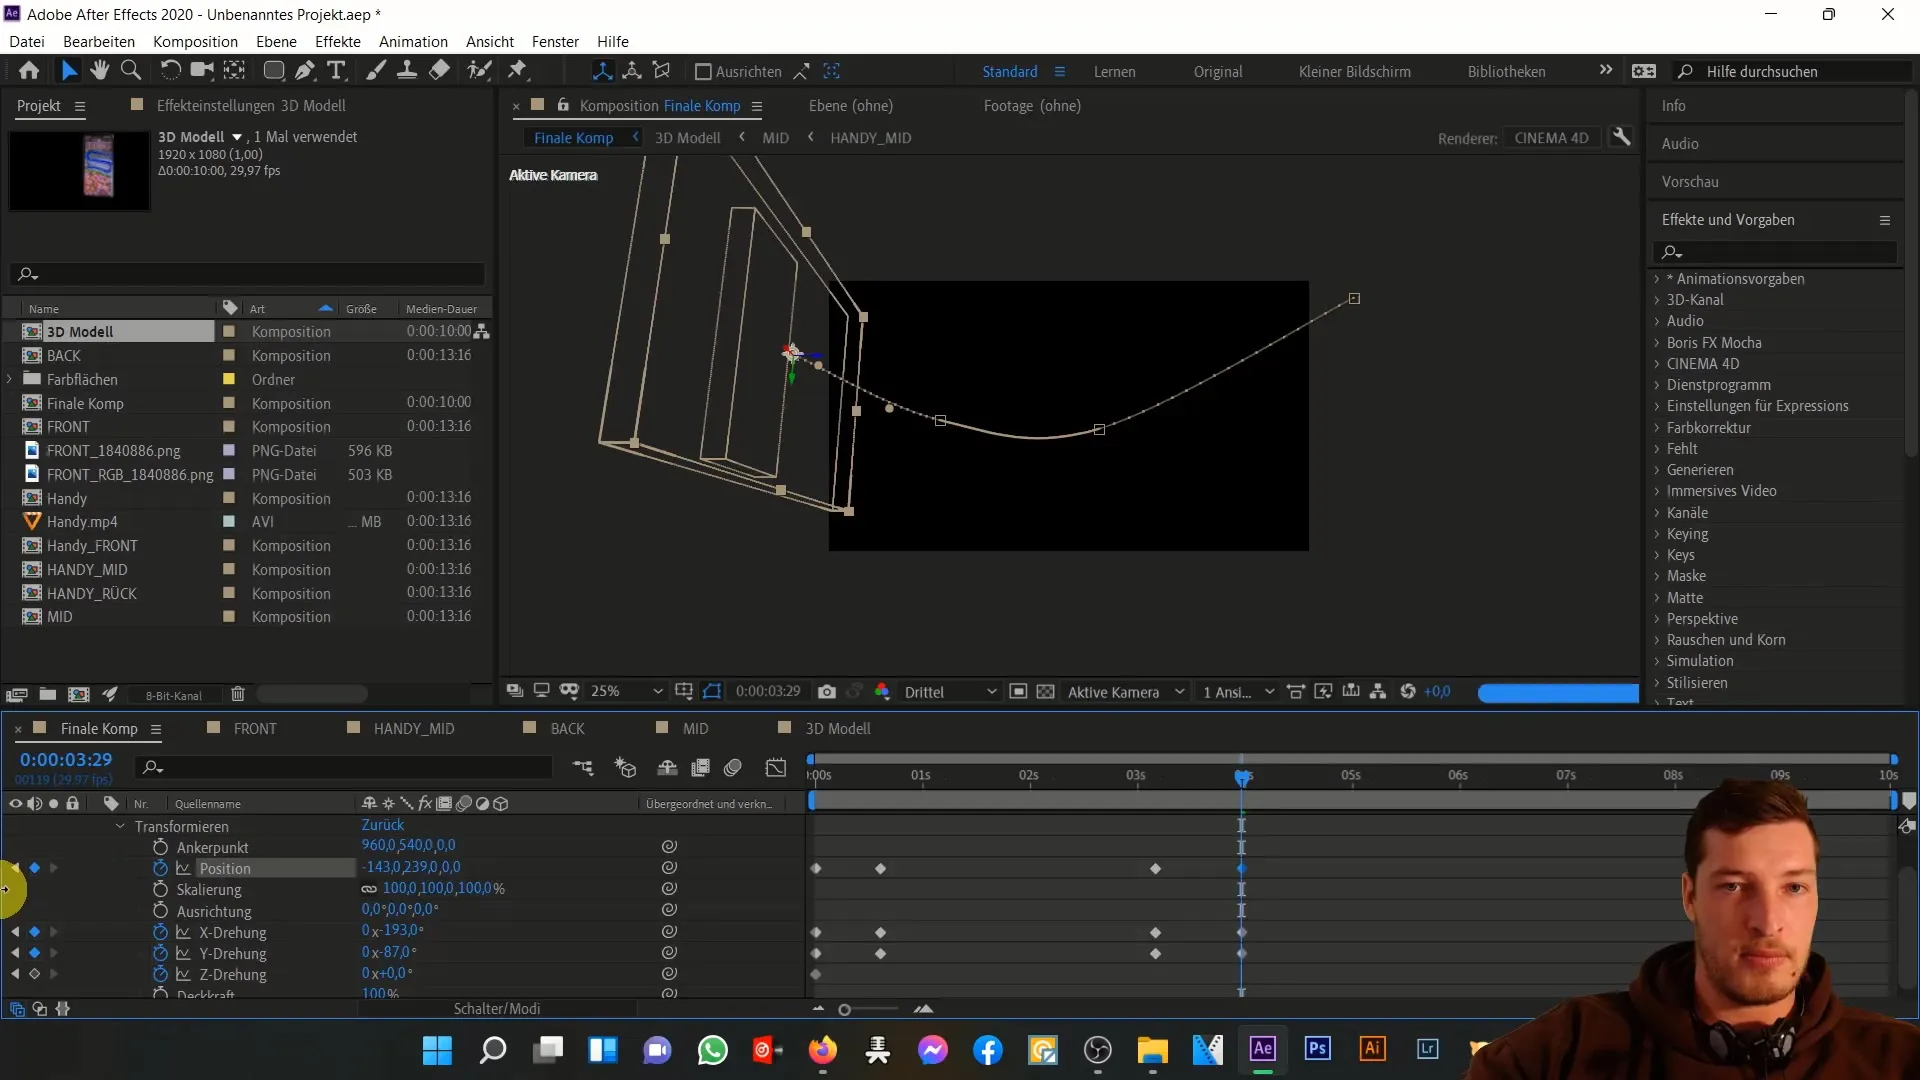Select the Puppet Pin tool

[x=520, y=70]
